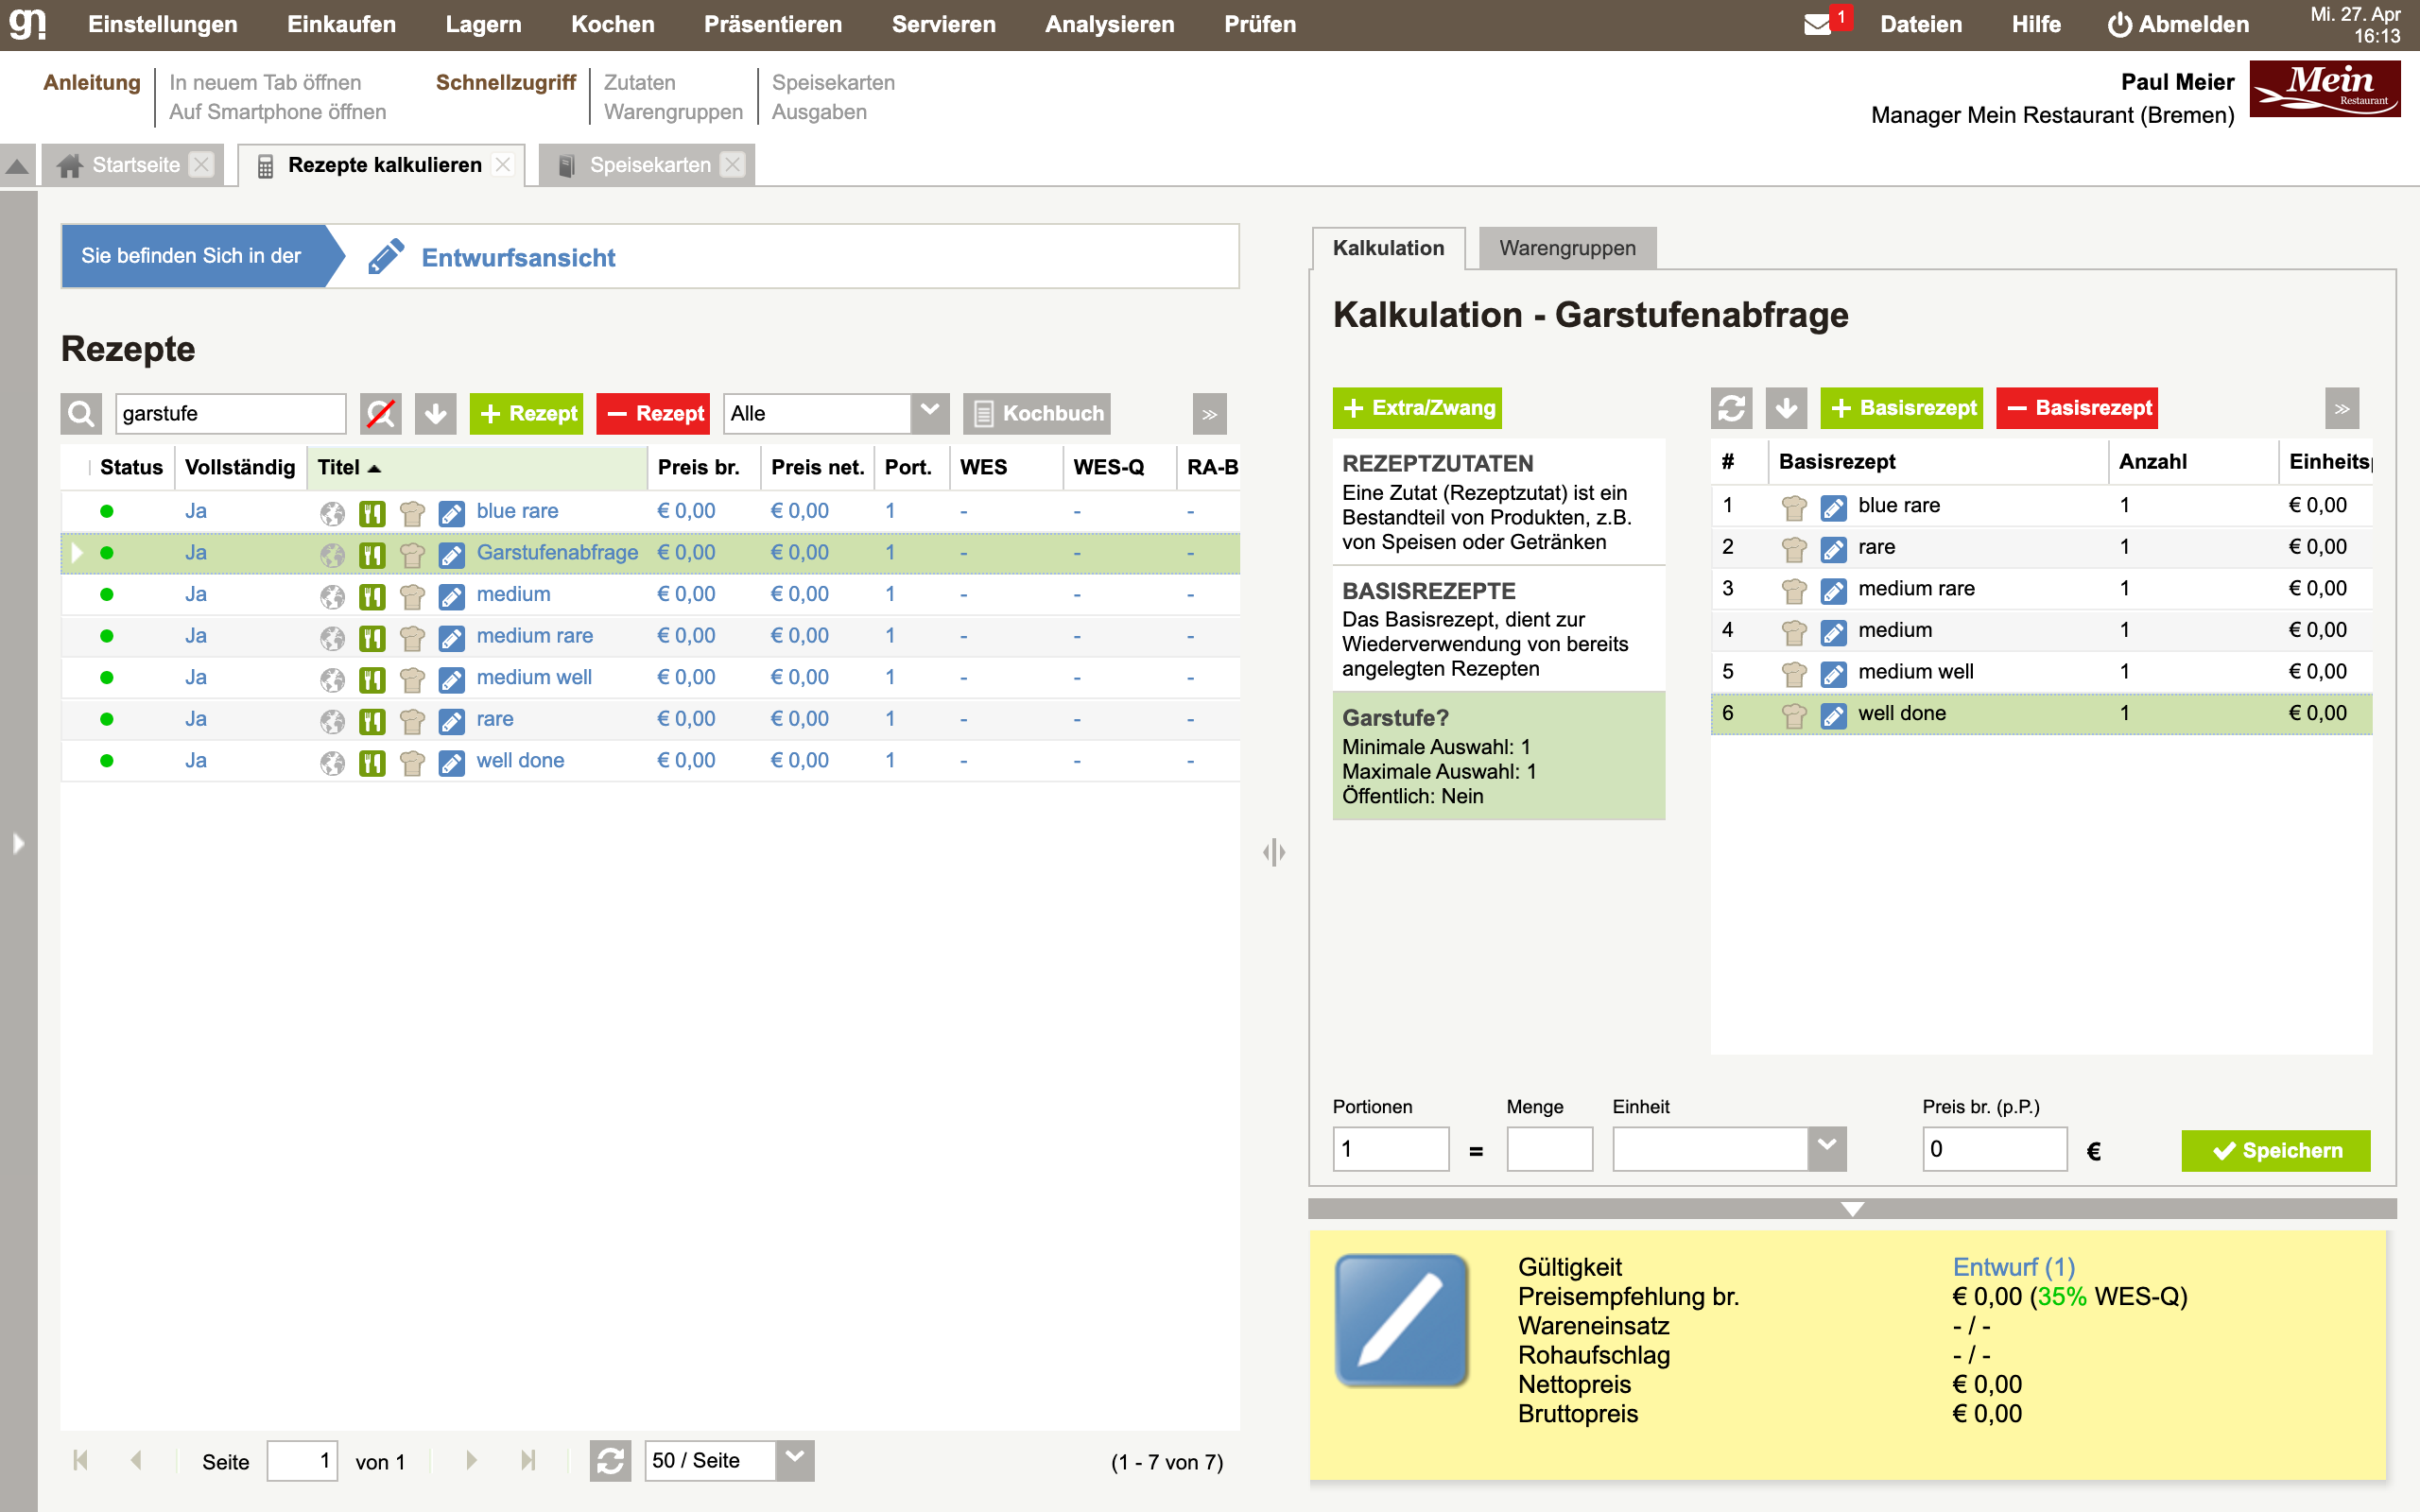Click the gn logo in the top bar
Image resolution: width=2420 pixels, height=1512 pixels.
point(27,23)
